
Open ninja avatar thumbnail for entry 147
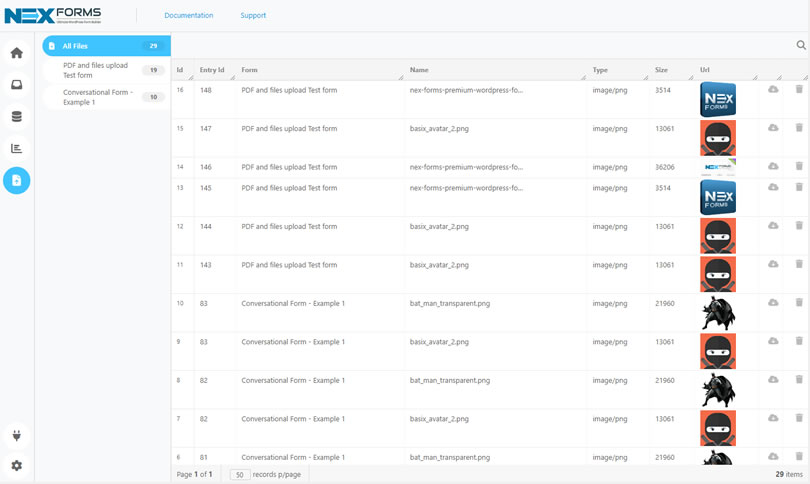718,138
